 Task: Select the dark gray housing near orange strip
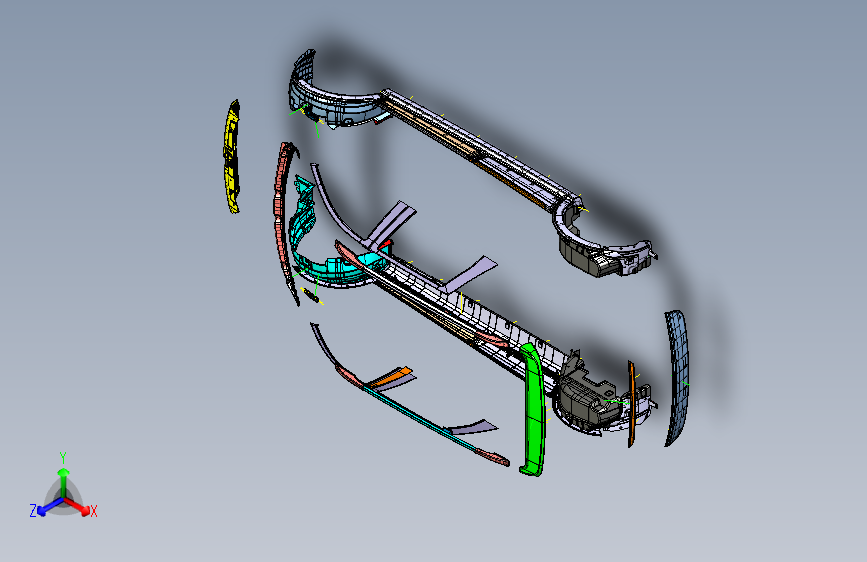pos(585,400)
